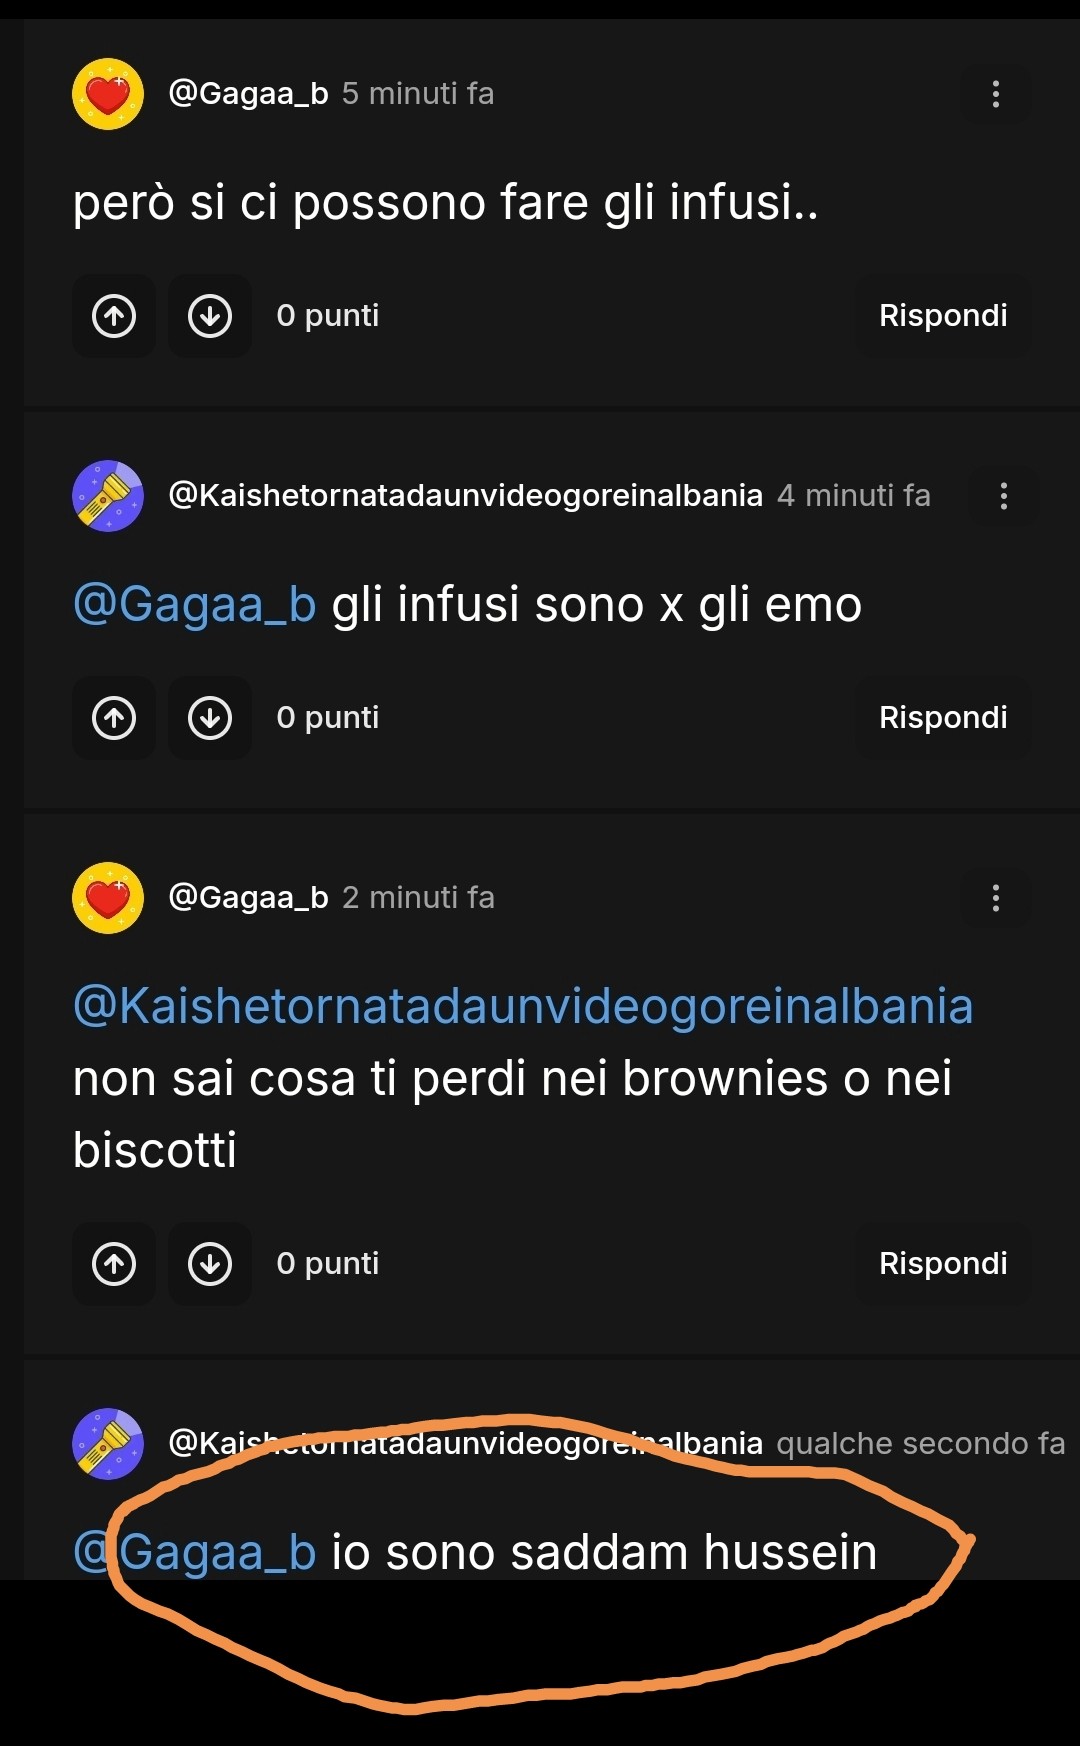Upvote the brownies o biscotti comment
The image size is (1080, 1746).
pyautogui.click(x=114, y=1264)
